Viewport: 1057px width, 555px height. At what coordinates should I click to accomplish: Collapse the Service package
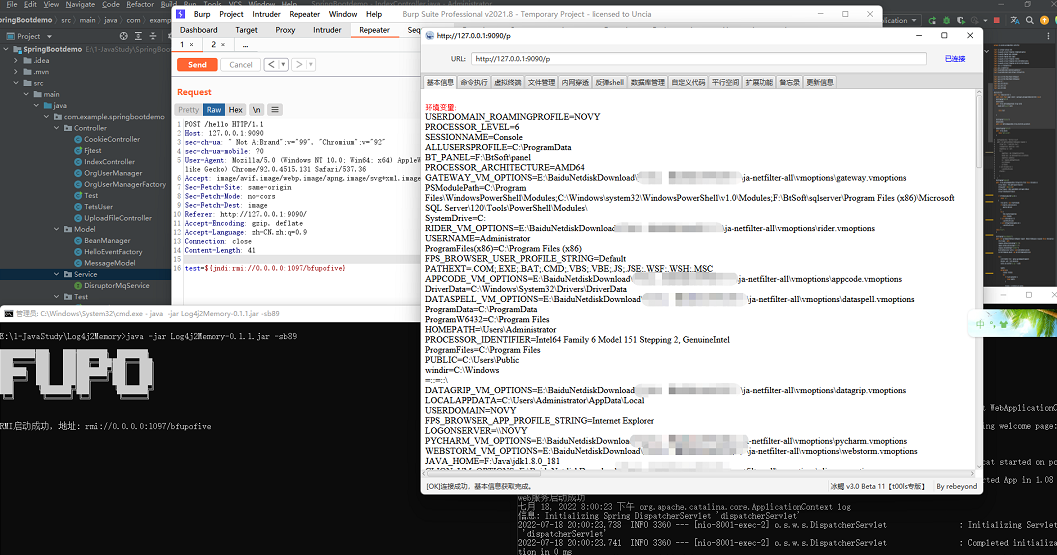point(57,274)
